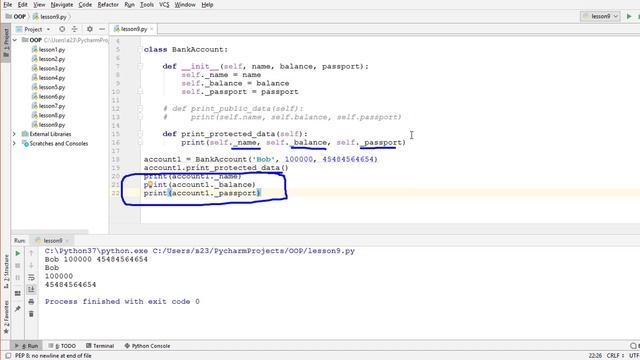This screenshot has height=360, width=640.
Task: Clear all Run console output with trash icon
Action: [x=31, y=314]
